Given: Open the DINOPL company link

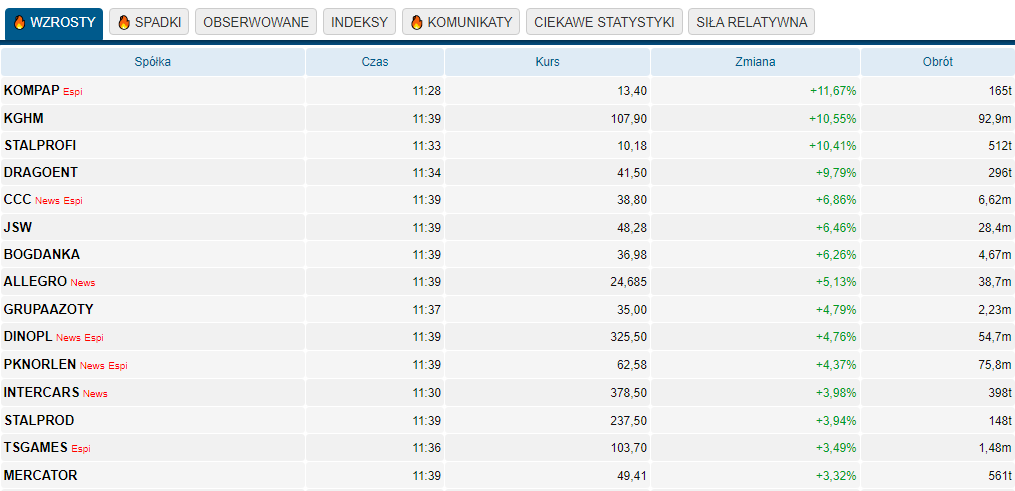Looking at the screenshot, I should click(x=28, y=336).
